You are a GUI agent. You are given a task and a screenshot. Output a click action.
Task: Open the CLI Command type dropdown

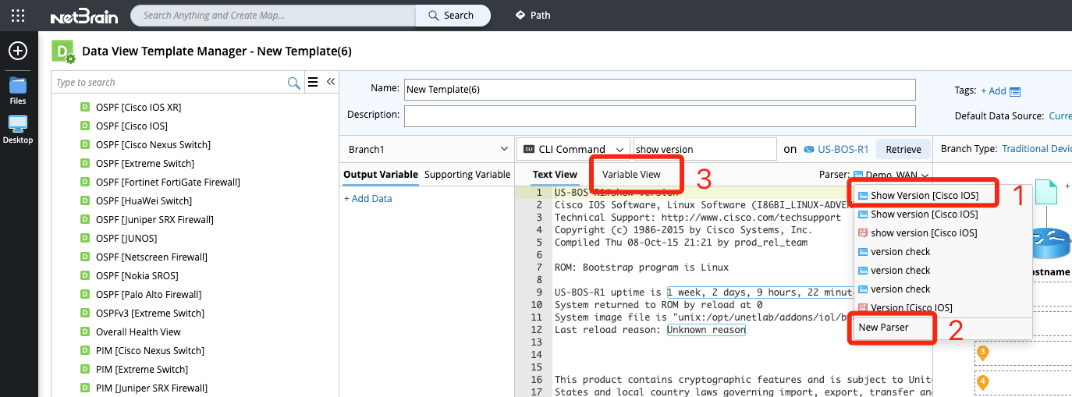574,149
